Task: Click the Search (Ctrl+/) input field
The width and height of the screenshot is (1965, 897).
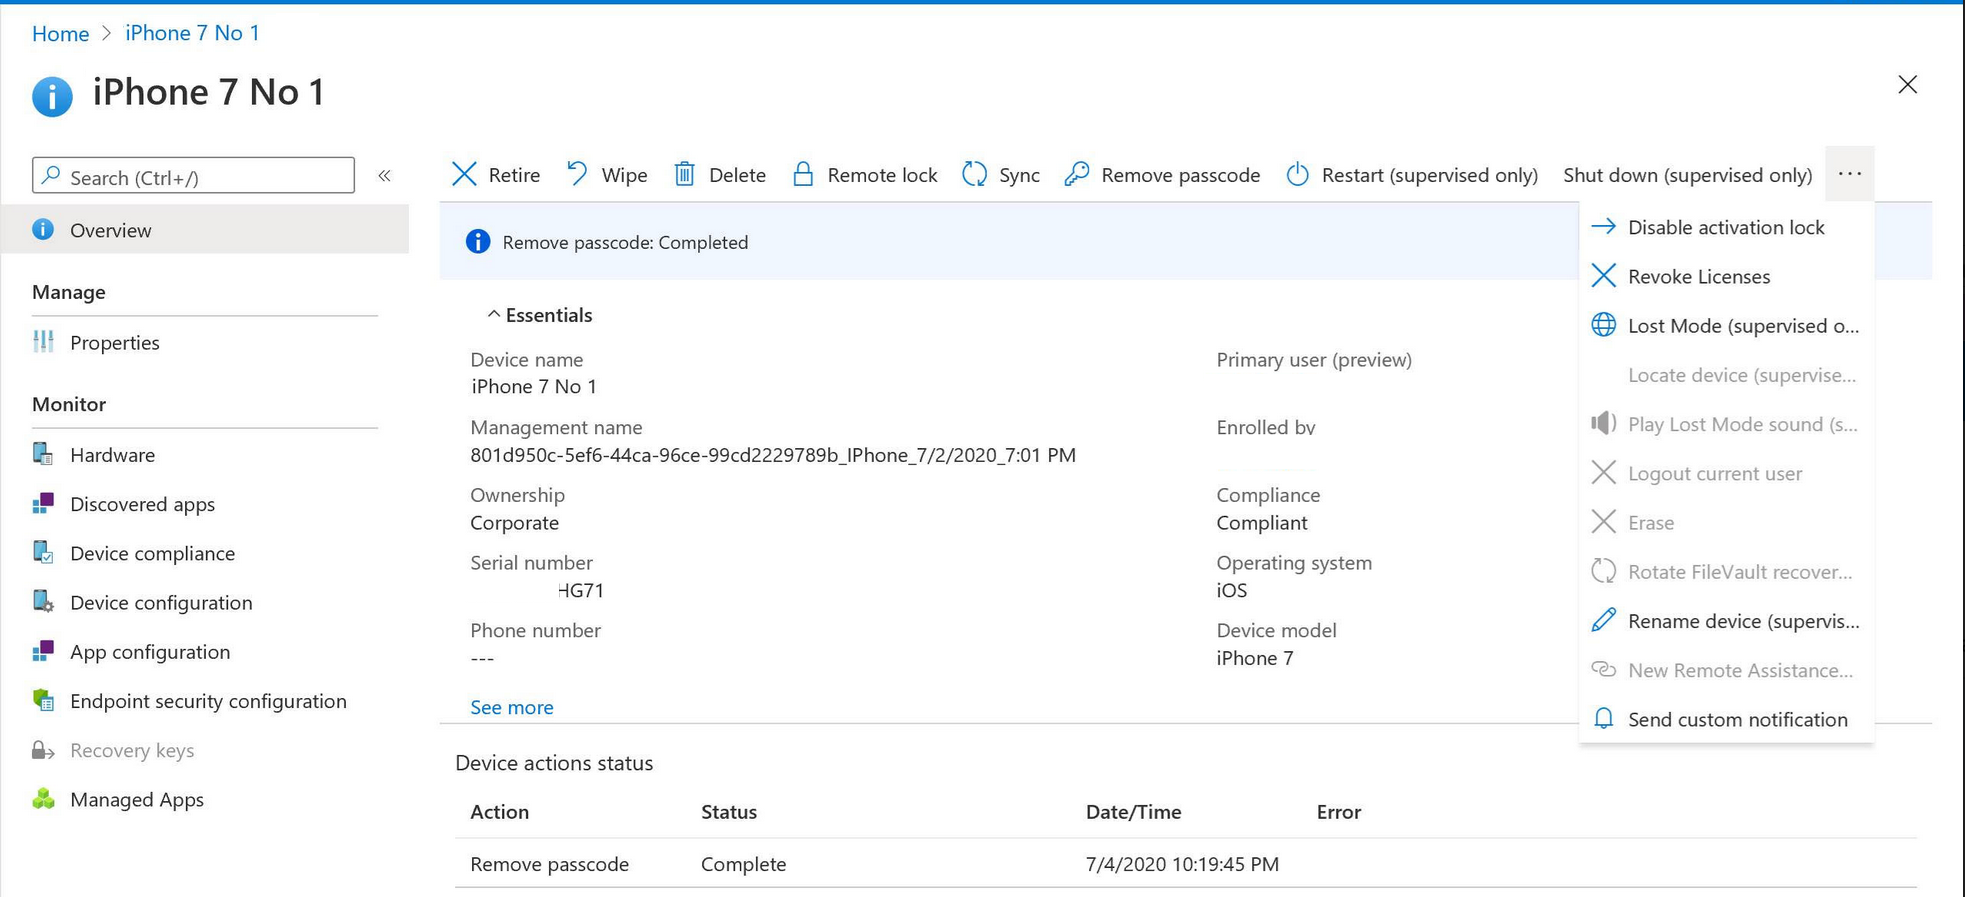Action: [193, 176]
